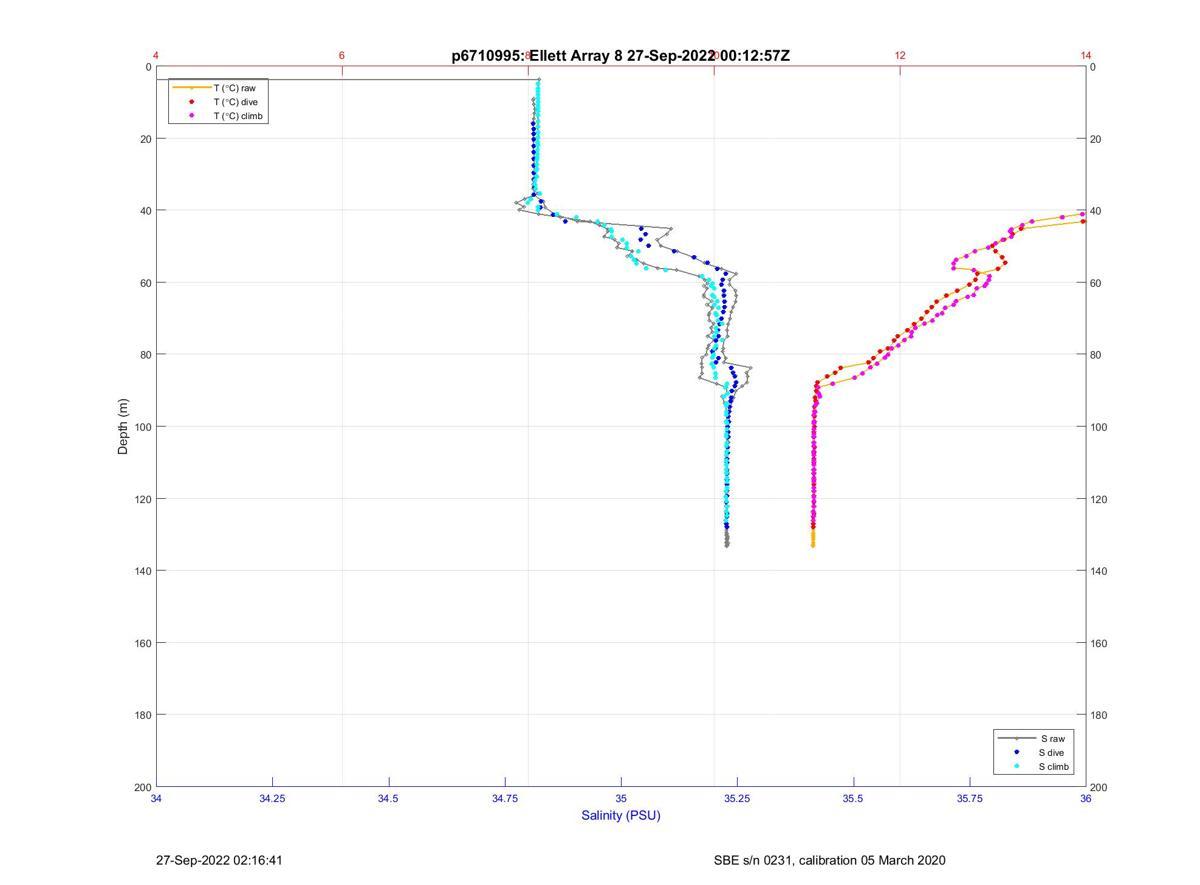
Task: Click salinity tick label '35.75'
Action: point(970,798)
